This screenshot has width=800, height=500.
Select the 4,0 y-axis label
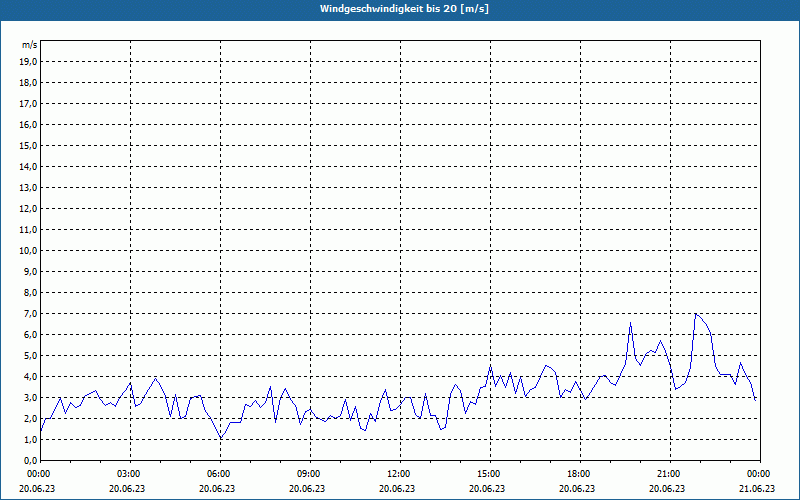pos(31,377)
